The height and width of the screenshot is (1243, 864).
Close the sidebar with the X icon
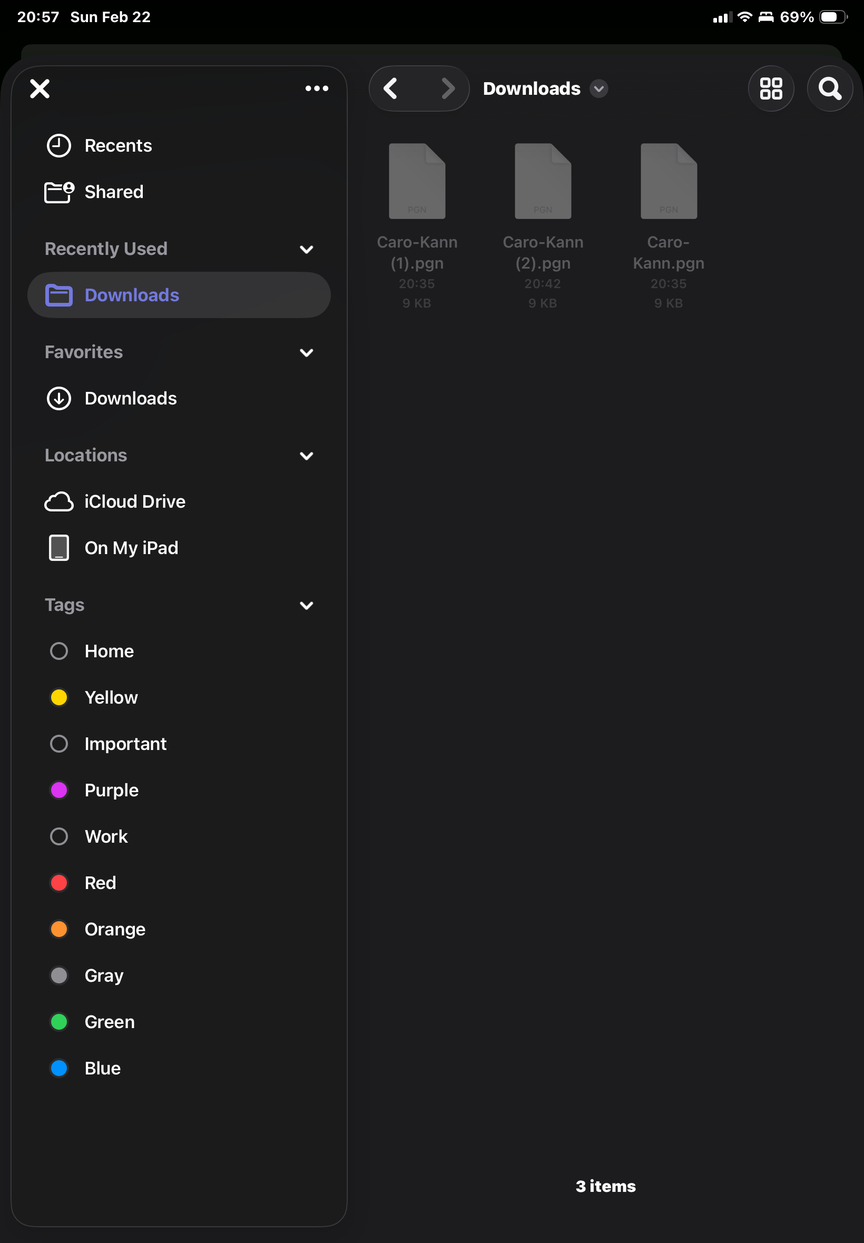pos(40,89)
